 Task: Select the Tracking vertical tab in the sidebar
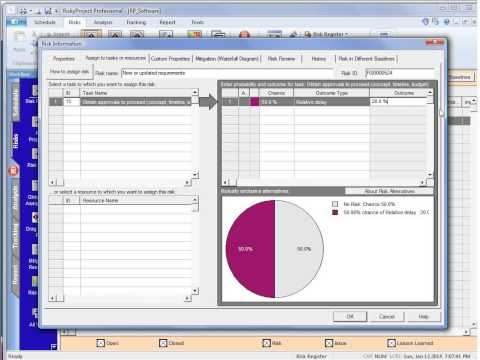click(x=15, y=236)
